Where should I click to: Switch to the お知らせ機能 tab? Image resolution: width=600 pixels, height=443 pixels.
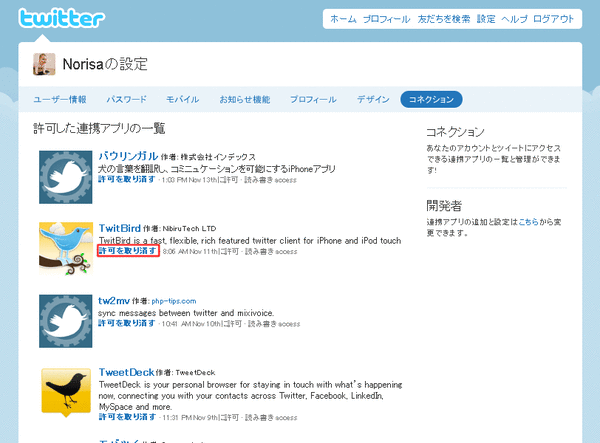tap(245, 99)
